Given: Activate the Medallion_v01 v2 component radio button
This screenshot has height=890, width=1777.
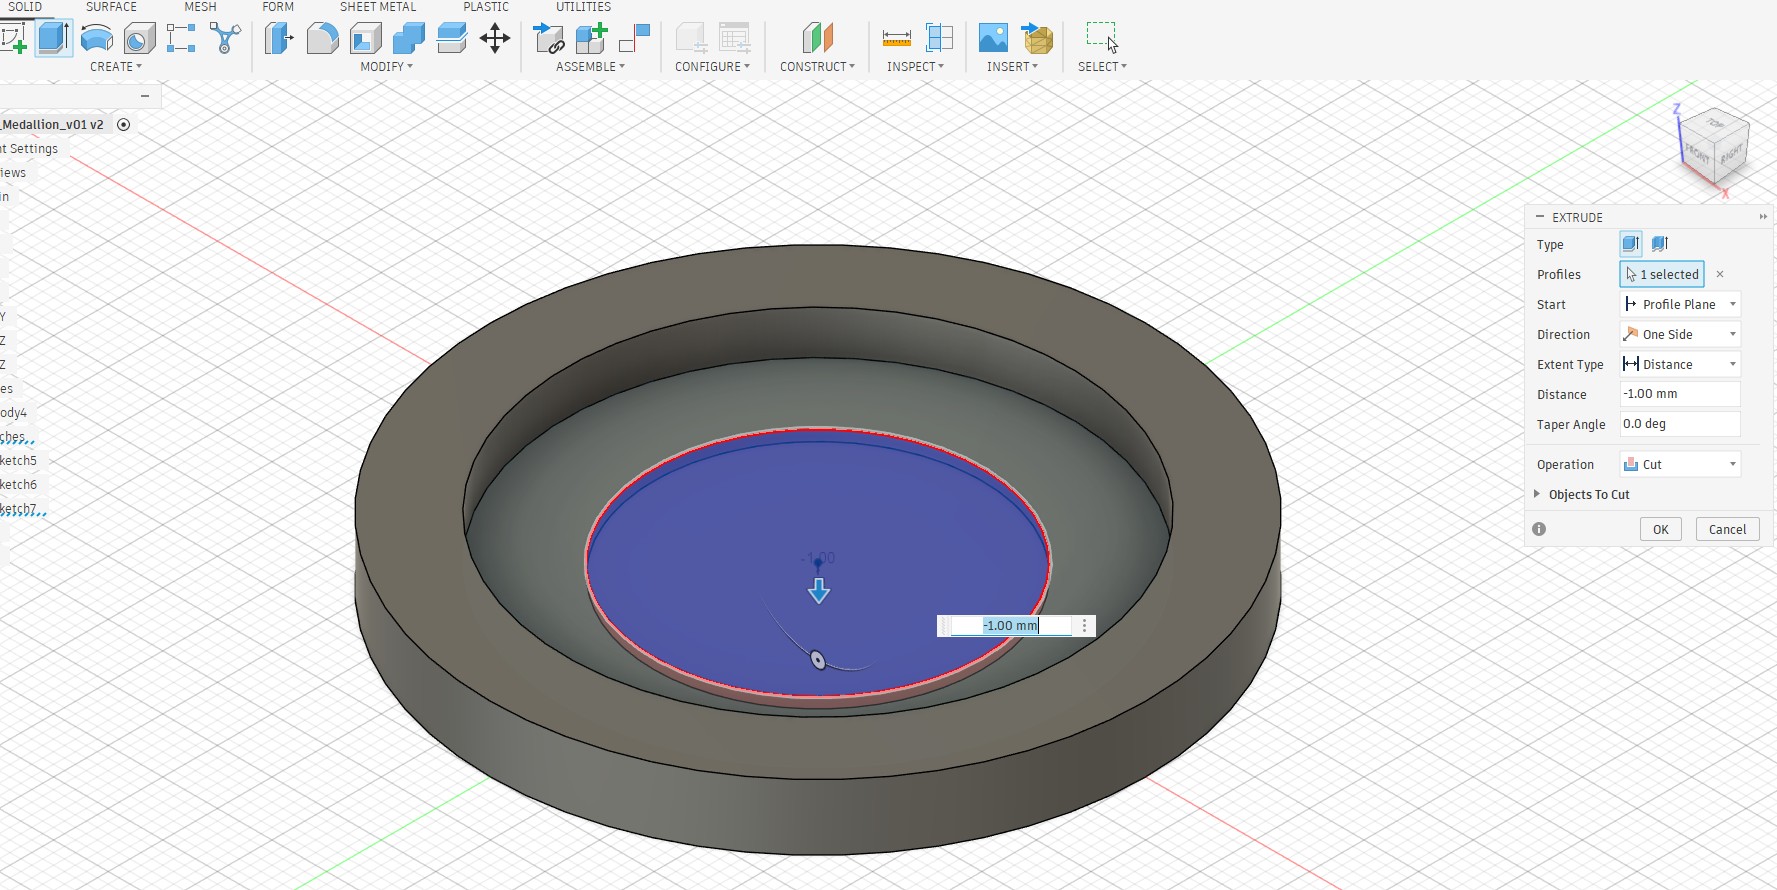Looking at the screenshot, I should [x=124, y=125].
